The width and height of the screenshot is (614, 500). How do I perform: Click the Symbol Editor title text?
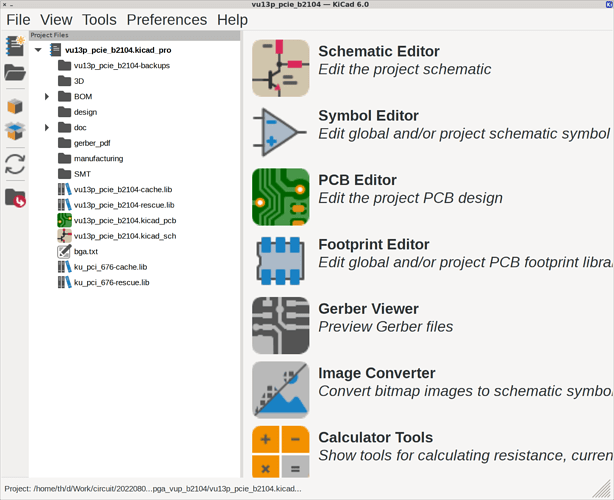click(368, 116)
